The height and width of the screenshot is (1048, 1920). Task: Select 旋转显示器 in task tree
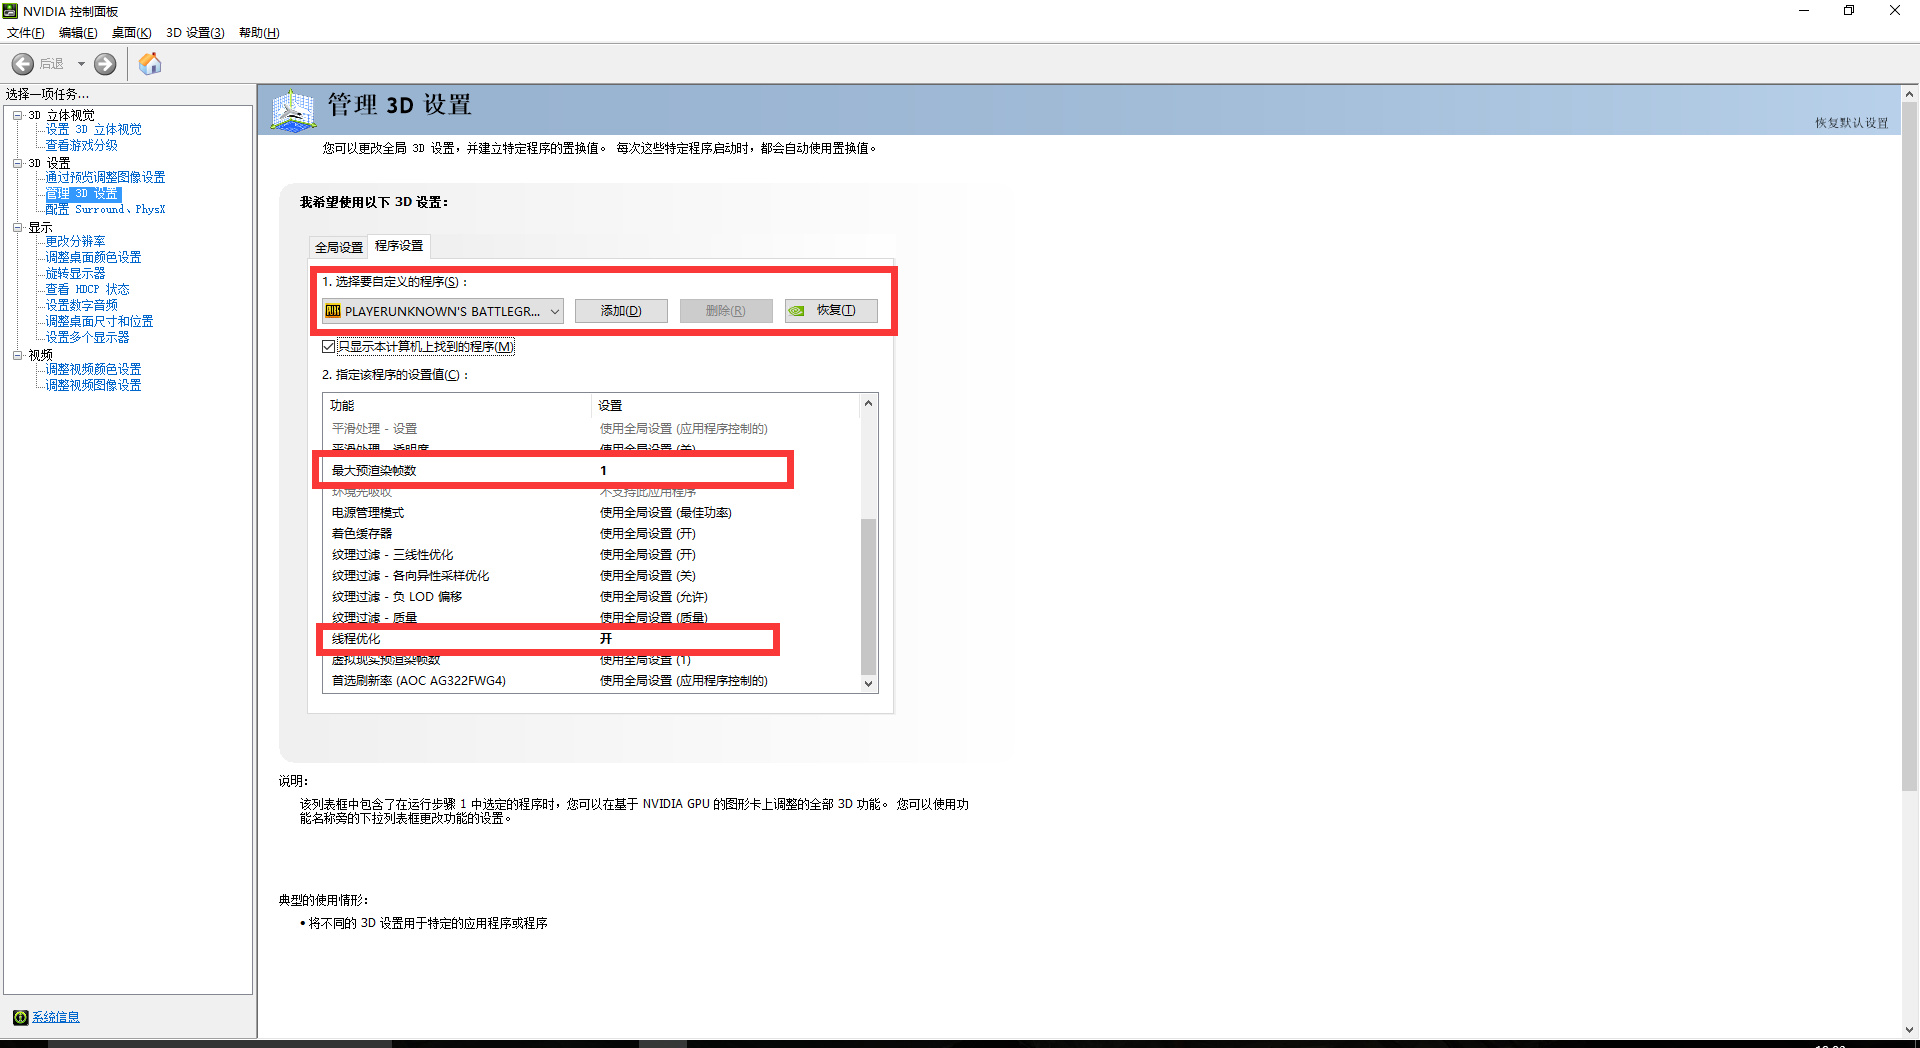(x=76, y=274)
